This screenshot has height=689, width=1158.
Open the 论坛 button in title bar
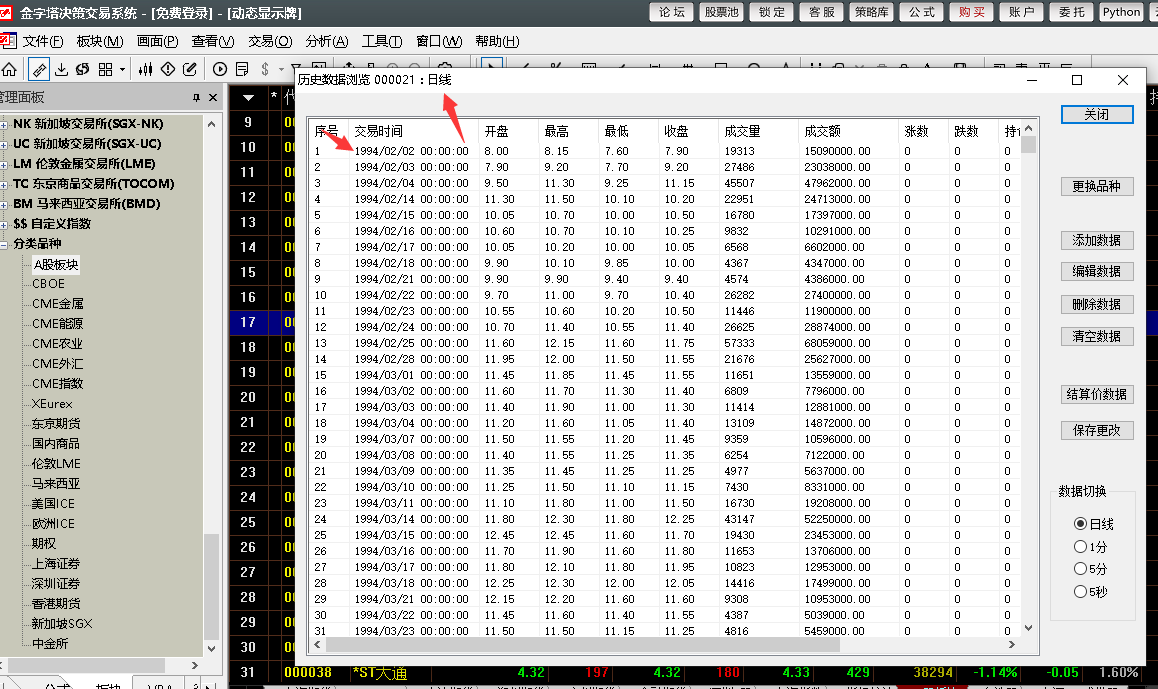(x=671, y=12)
